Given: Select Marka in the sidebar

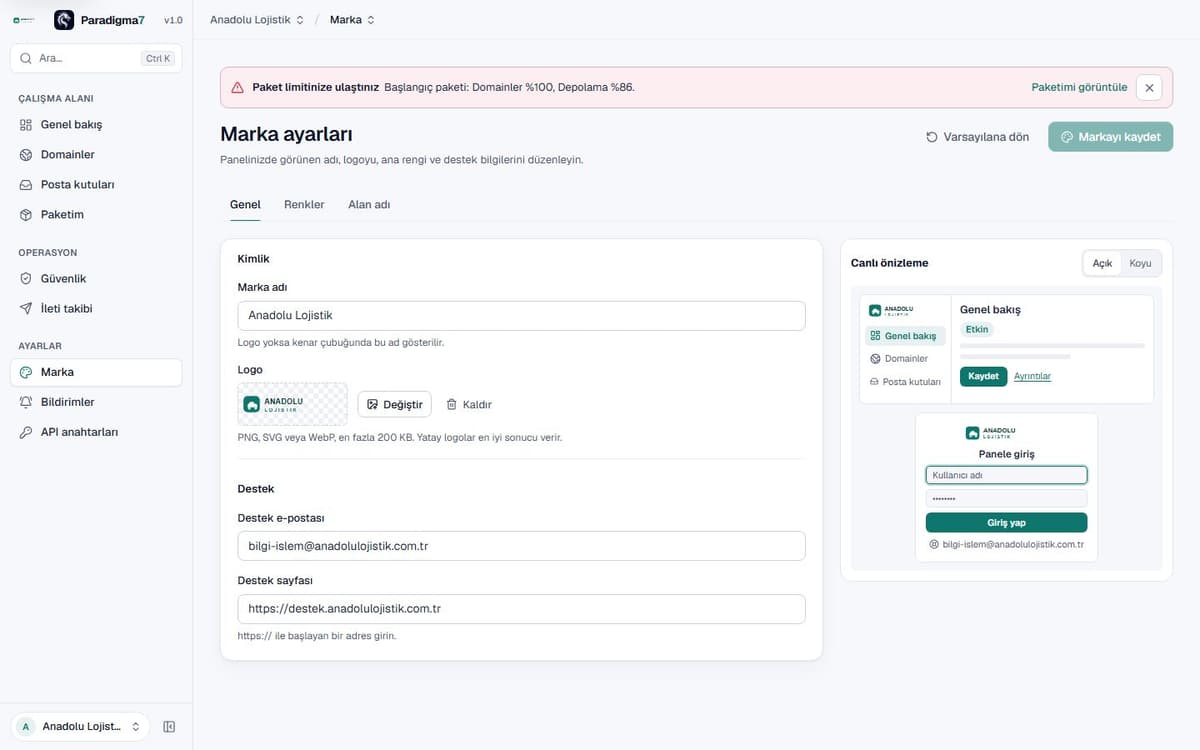Looking at the screenshot, I should click(96, 372).
